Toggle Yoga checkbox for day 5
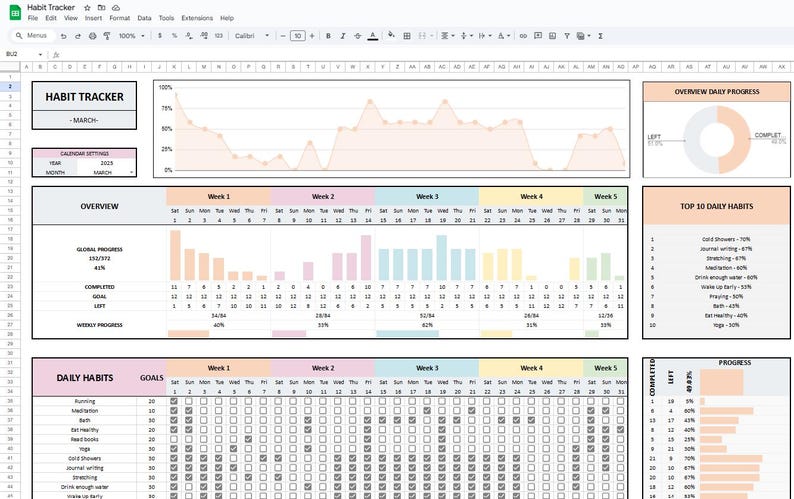794x499 pixels. pos(233,449)
